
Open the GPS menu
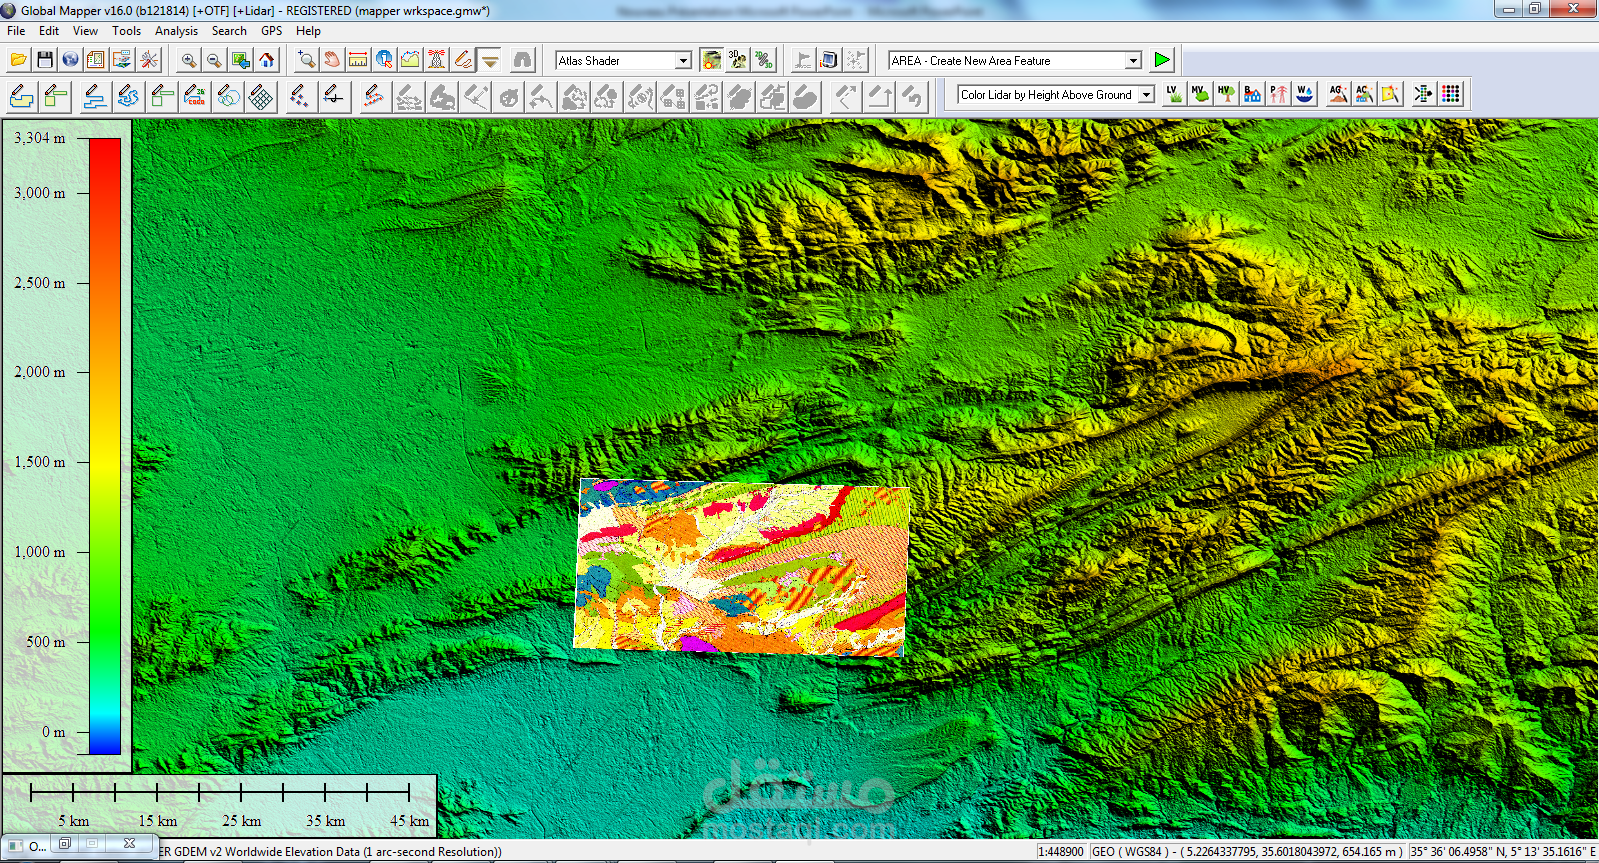point(272,31)
